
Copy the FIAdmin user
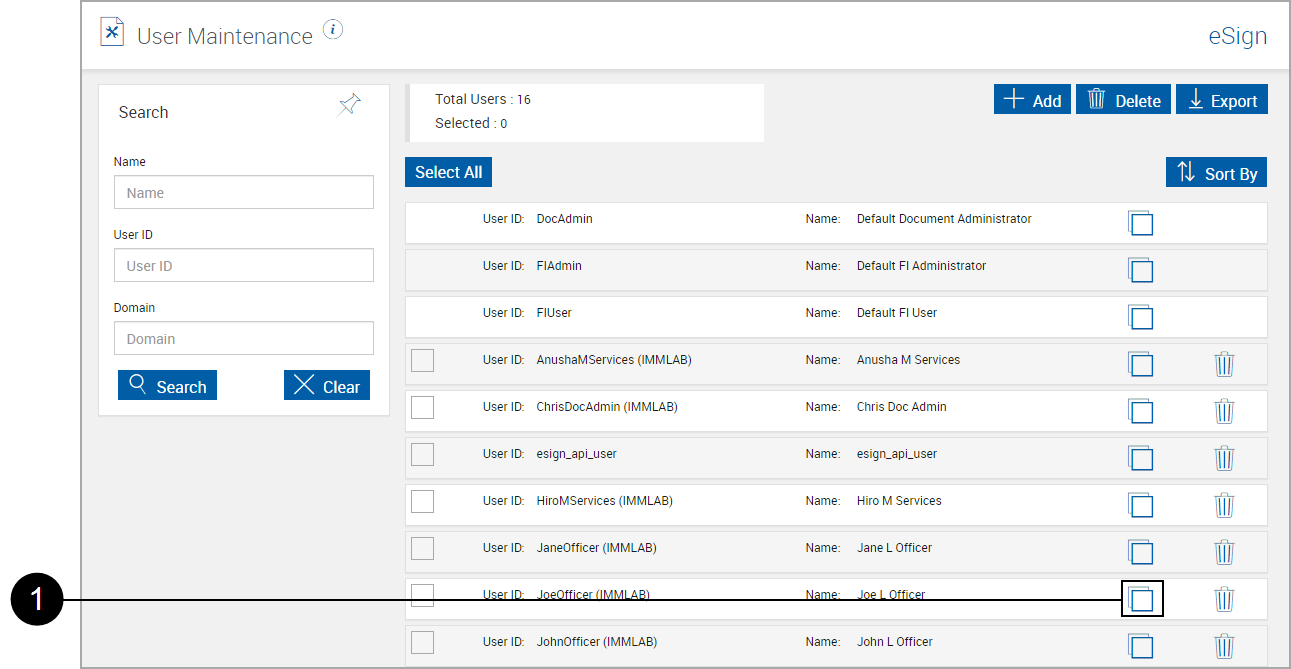(1140, 270)
